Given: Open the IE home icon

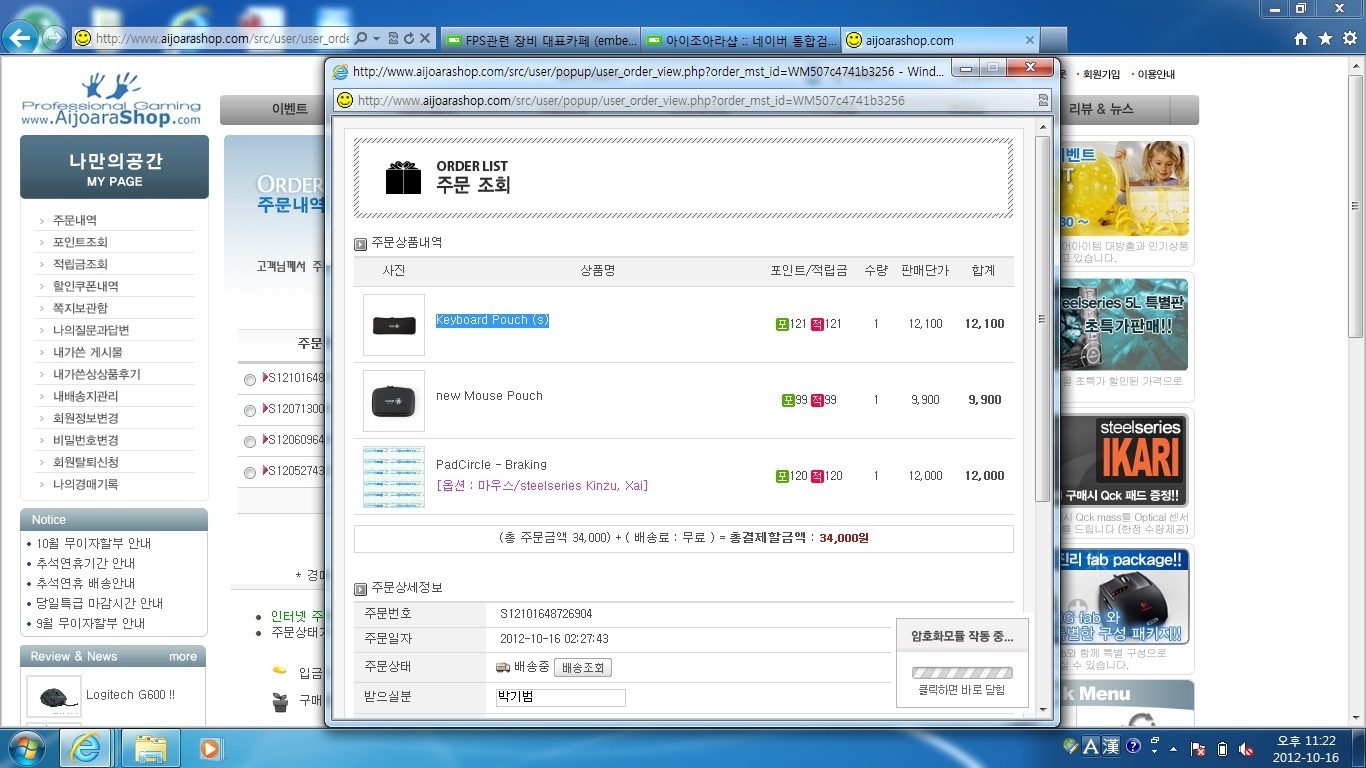Looking at the screenshot, I should [1301, 38].
